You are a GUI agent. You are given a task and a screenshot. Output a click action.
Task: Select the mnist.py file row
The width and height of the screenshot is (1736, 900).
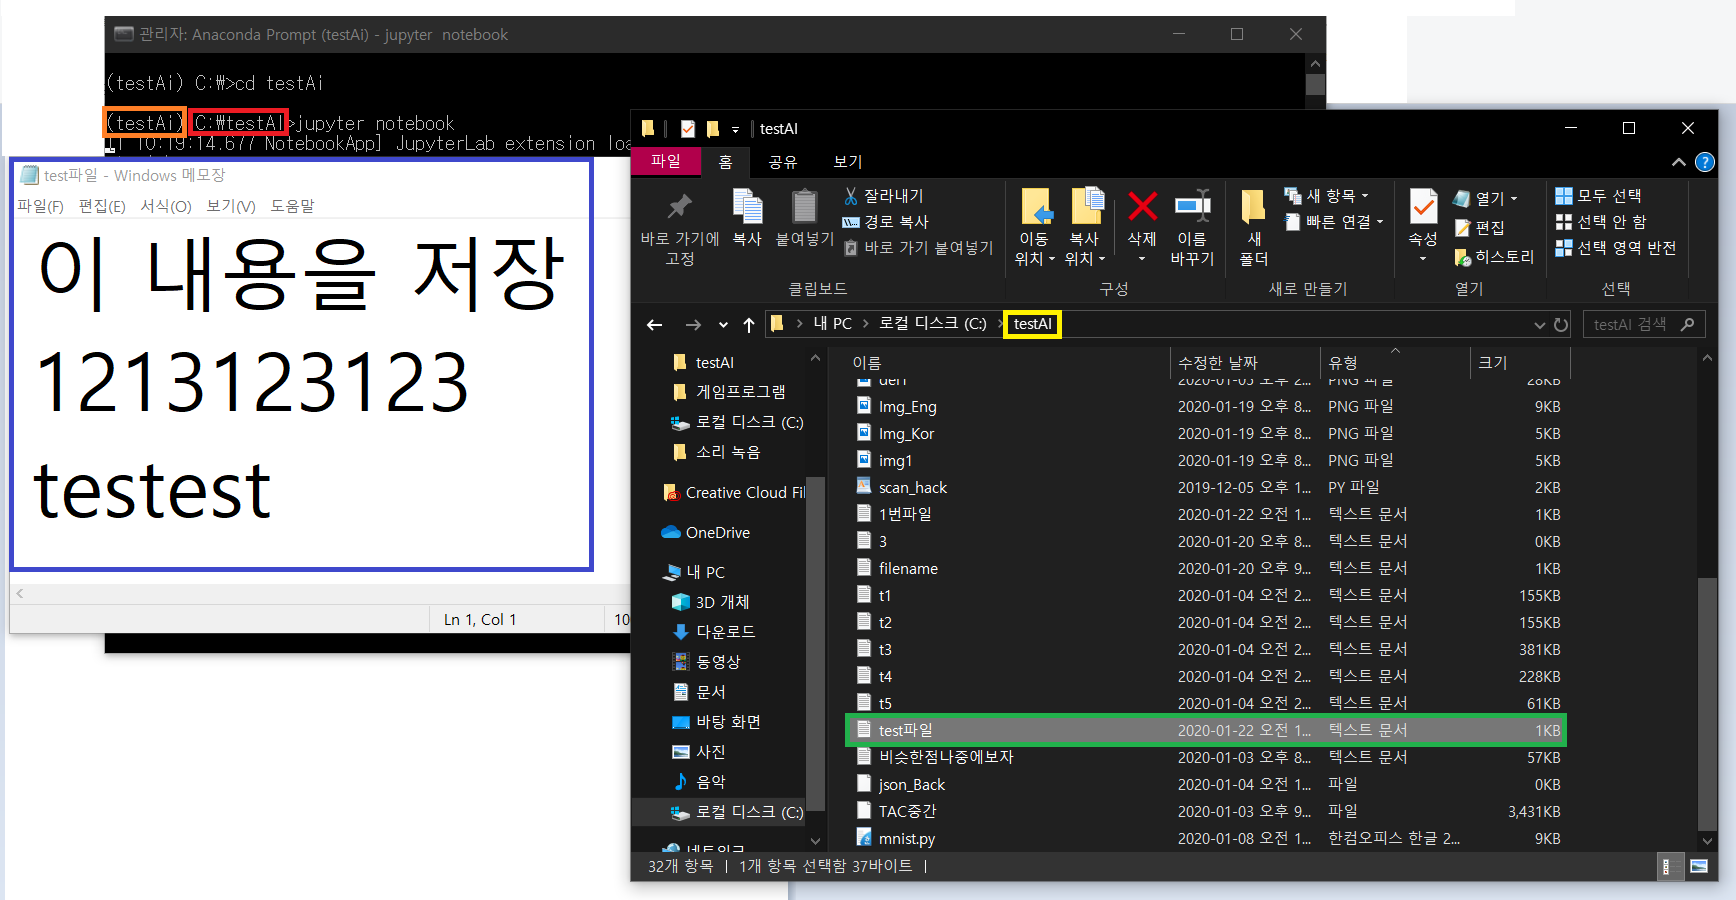[1206, 838]
